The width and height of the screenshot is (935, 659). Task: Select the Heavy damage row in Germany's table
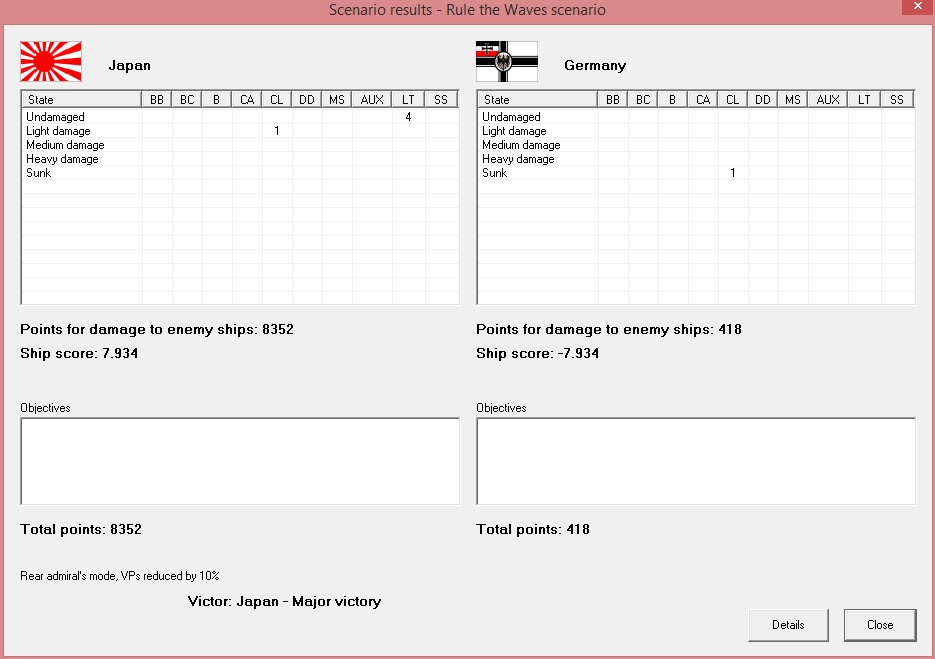[x=696, y=159]
